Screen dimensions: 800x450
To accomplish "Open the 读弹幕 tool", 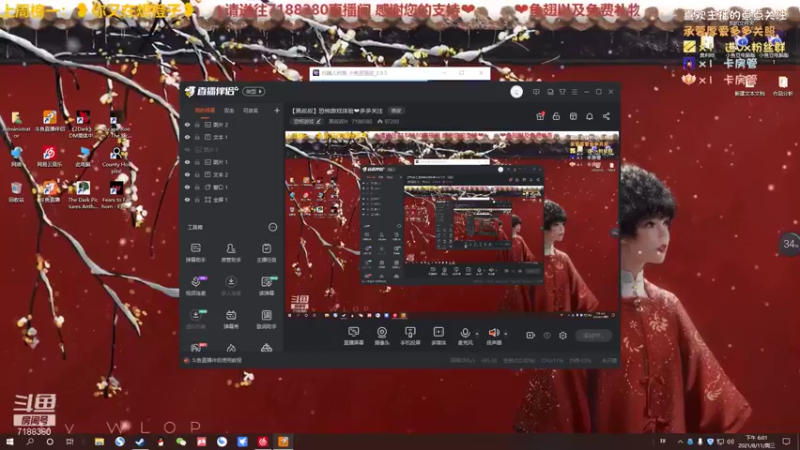I will tap(266, 286).
